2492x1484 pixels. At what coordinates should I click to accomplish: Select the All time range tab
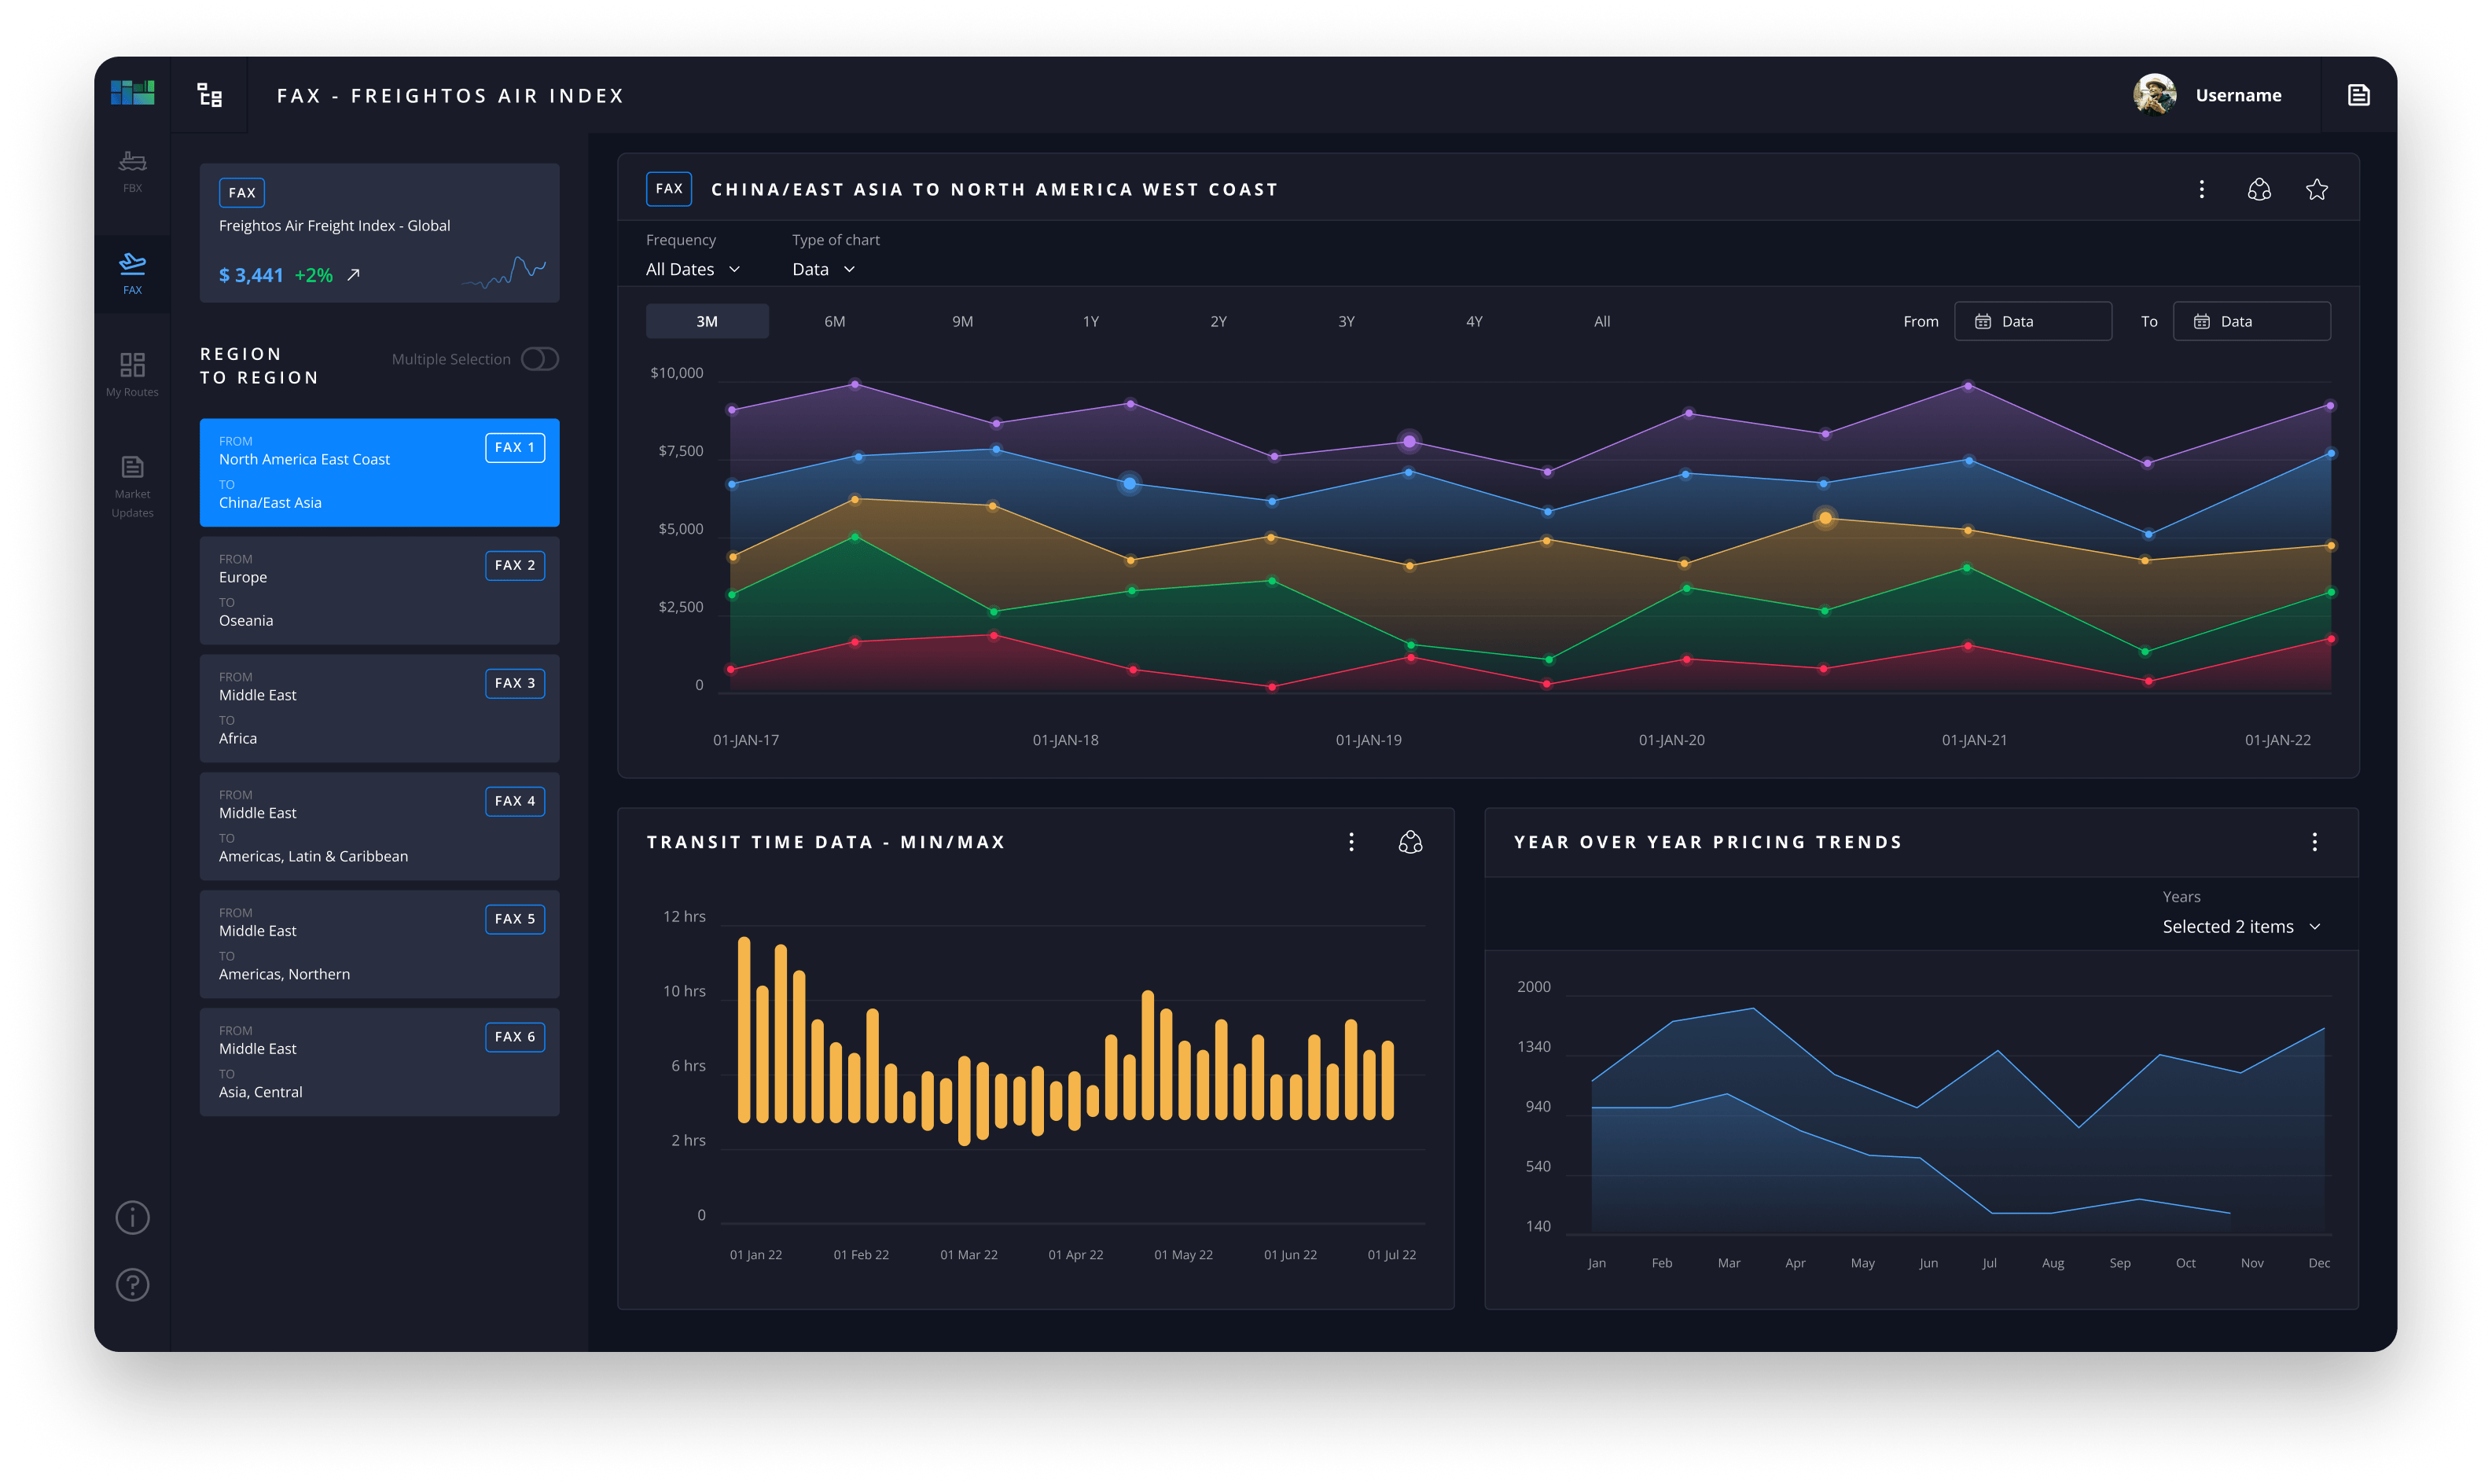tap(1601, 321)
